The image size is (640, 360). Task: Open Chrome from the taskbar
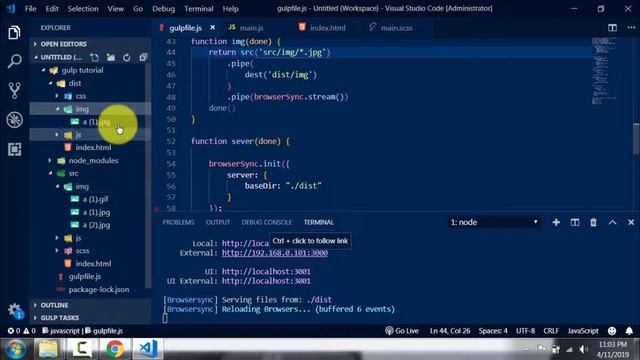point(115,349)
